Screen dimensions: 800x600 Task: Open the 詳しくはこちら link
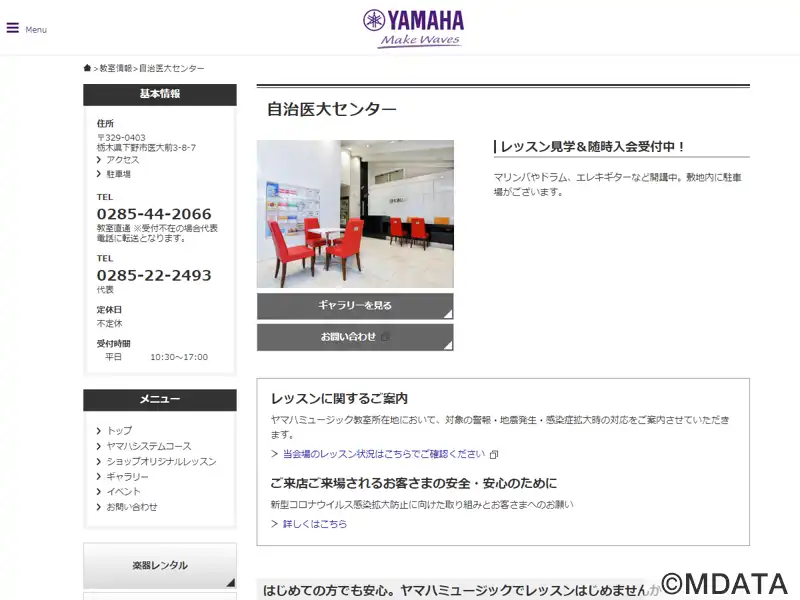click(x=315, y=524)
